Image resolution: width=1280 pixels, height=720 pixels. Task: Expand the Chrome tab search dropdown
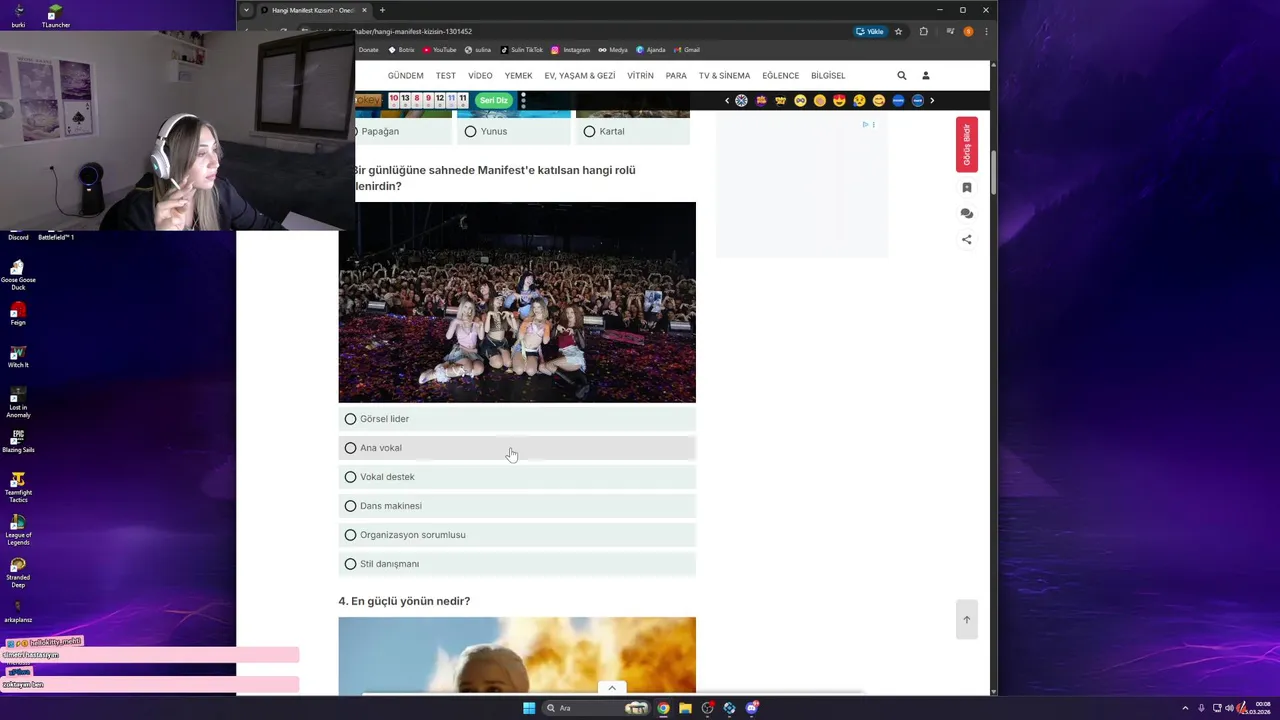point(246,10)
